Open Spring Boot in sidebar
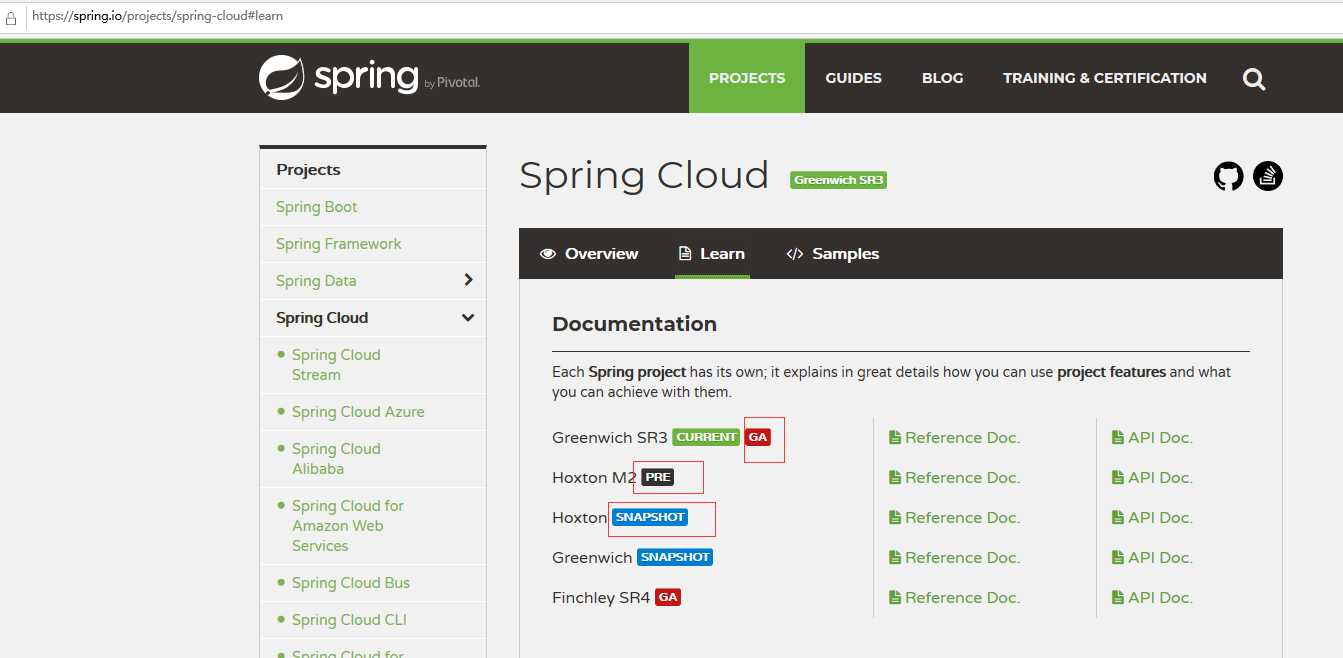This screenshot has width=1343, height=658. coord(316,206)
